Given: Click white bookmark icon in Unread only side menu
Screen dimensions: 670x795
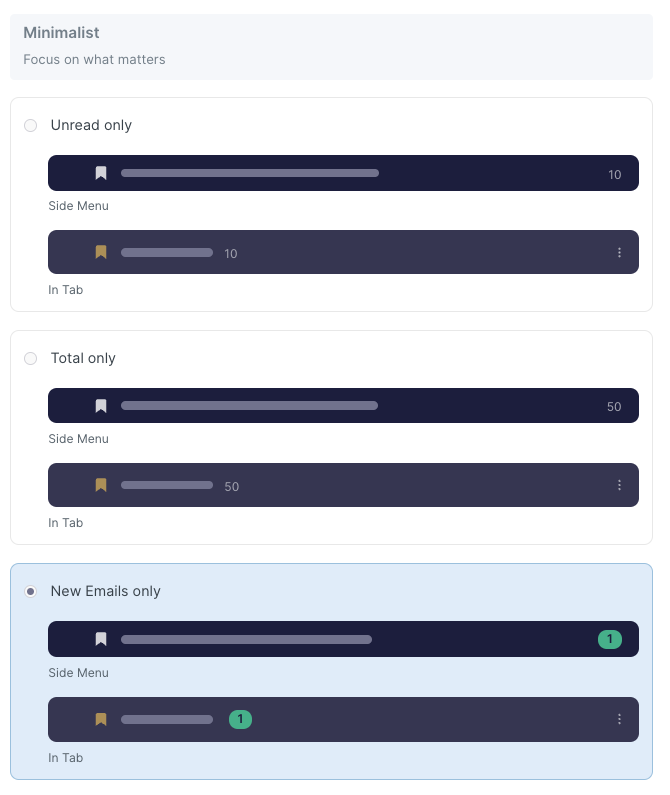Looking at the screenshot, I should [101, 173].
